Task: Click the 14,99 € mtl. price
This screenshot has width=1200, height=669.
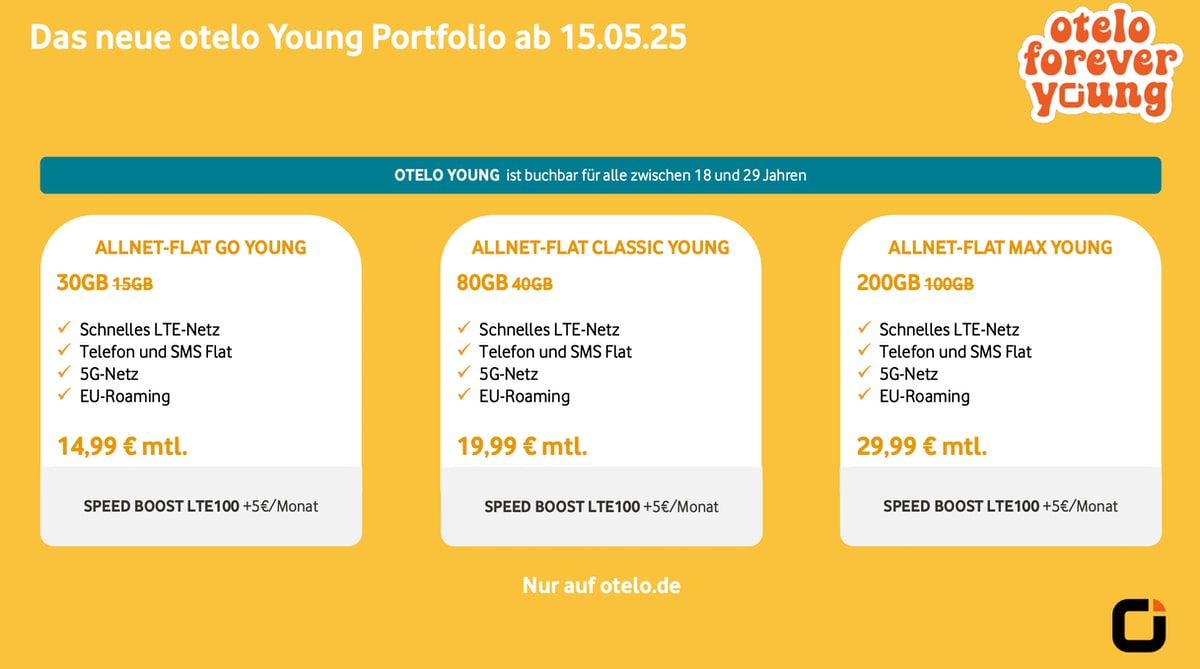Action: [x=122, y=446]
